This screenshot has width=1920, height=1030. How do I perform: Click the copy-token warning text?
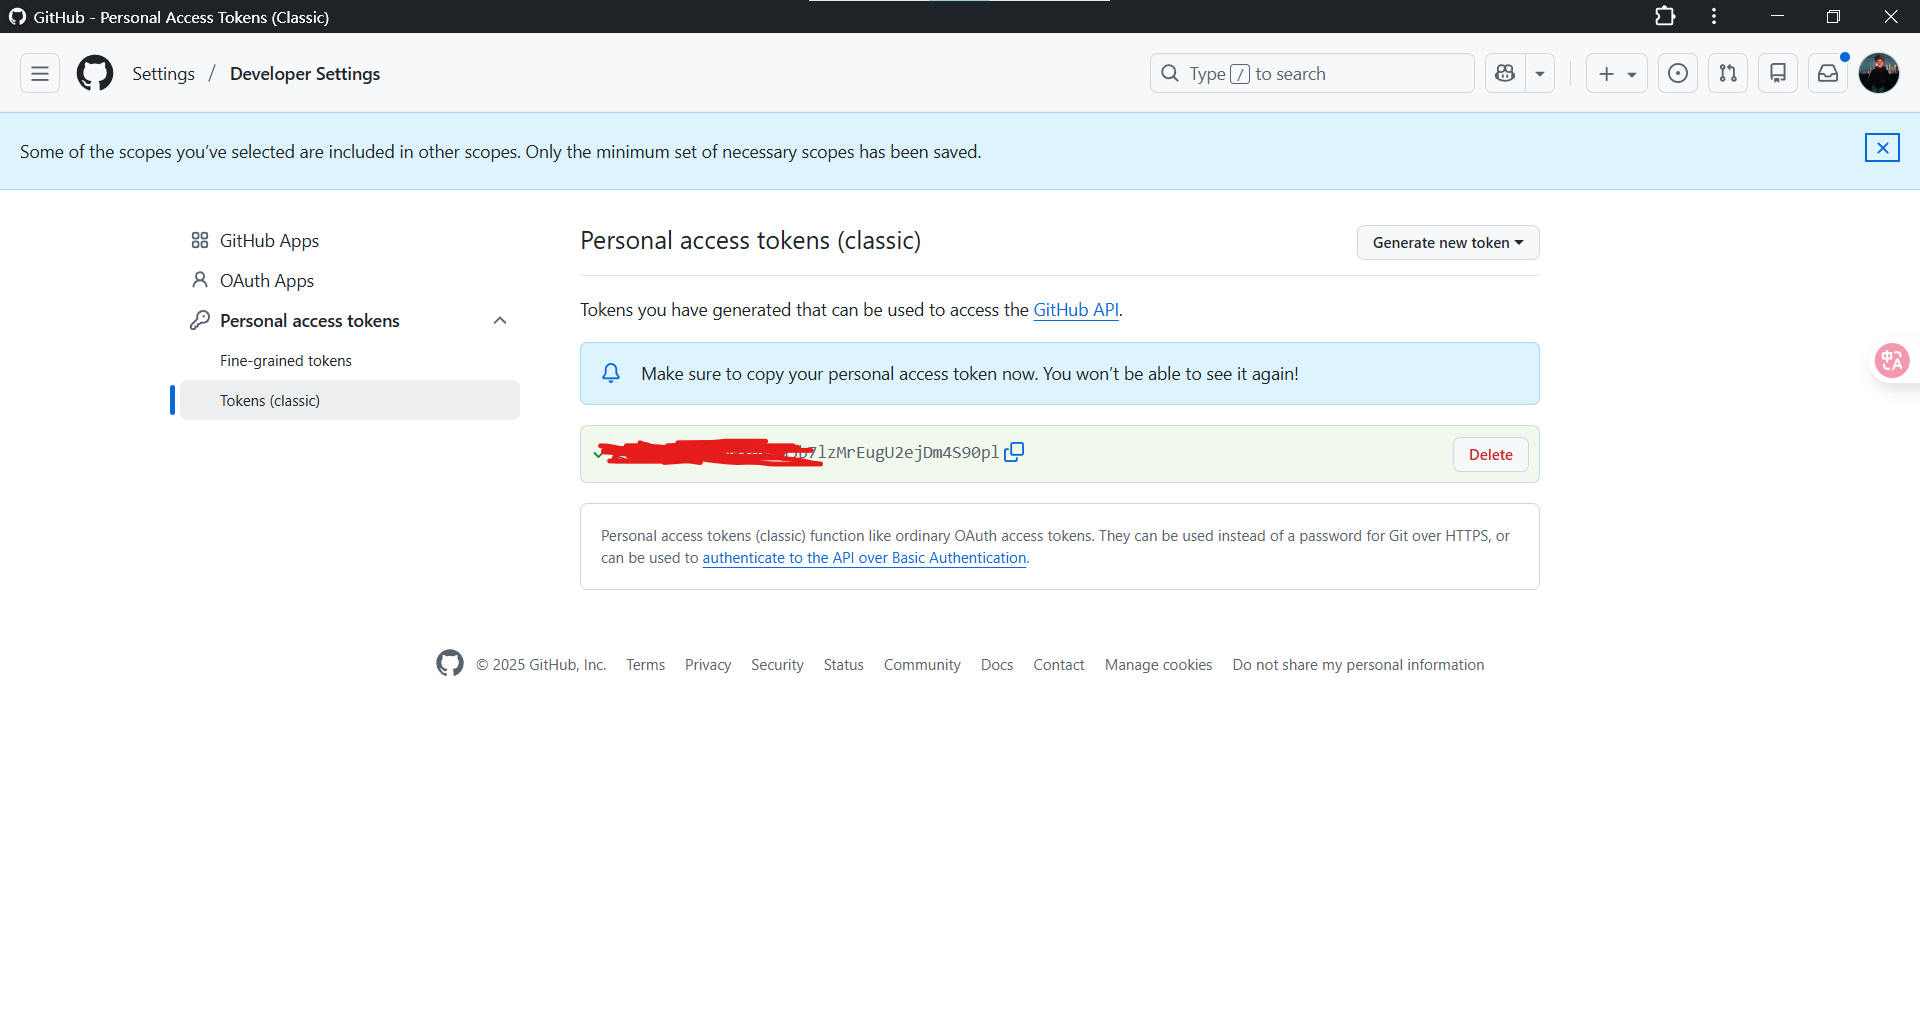click(970, 374)
